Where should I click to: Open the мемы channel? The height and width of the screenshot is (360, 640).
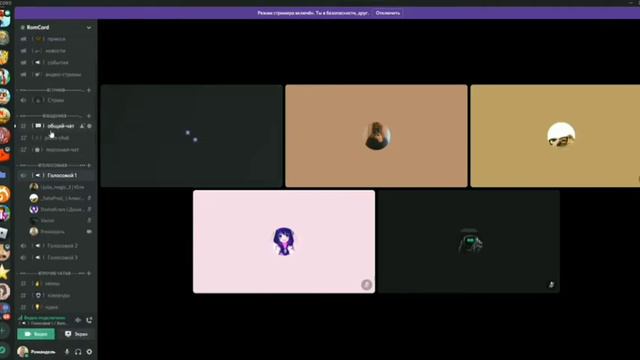click(x=56, y=283)
